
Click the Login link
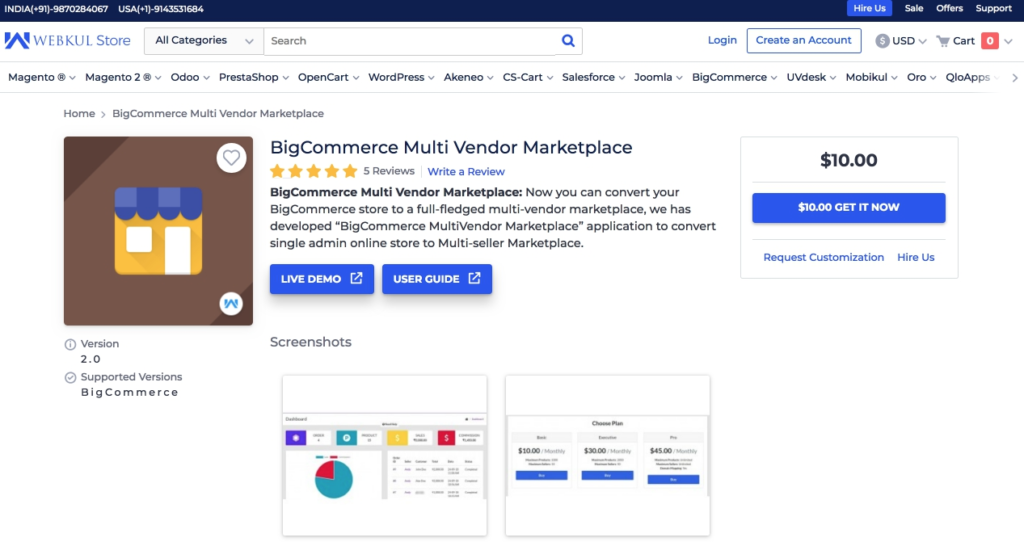722,40
